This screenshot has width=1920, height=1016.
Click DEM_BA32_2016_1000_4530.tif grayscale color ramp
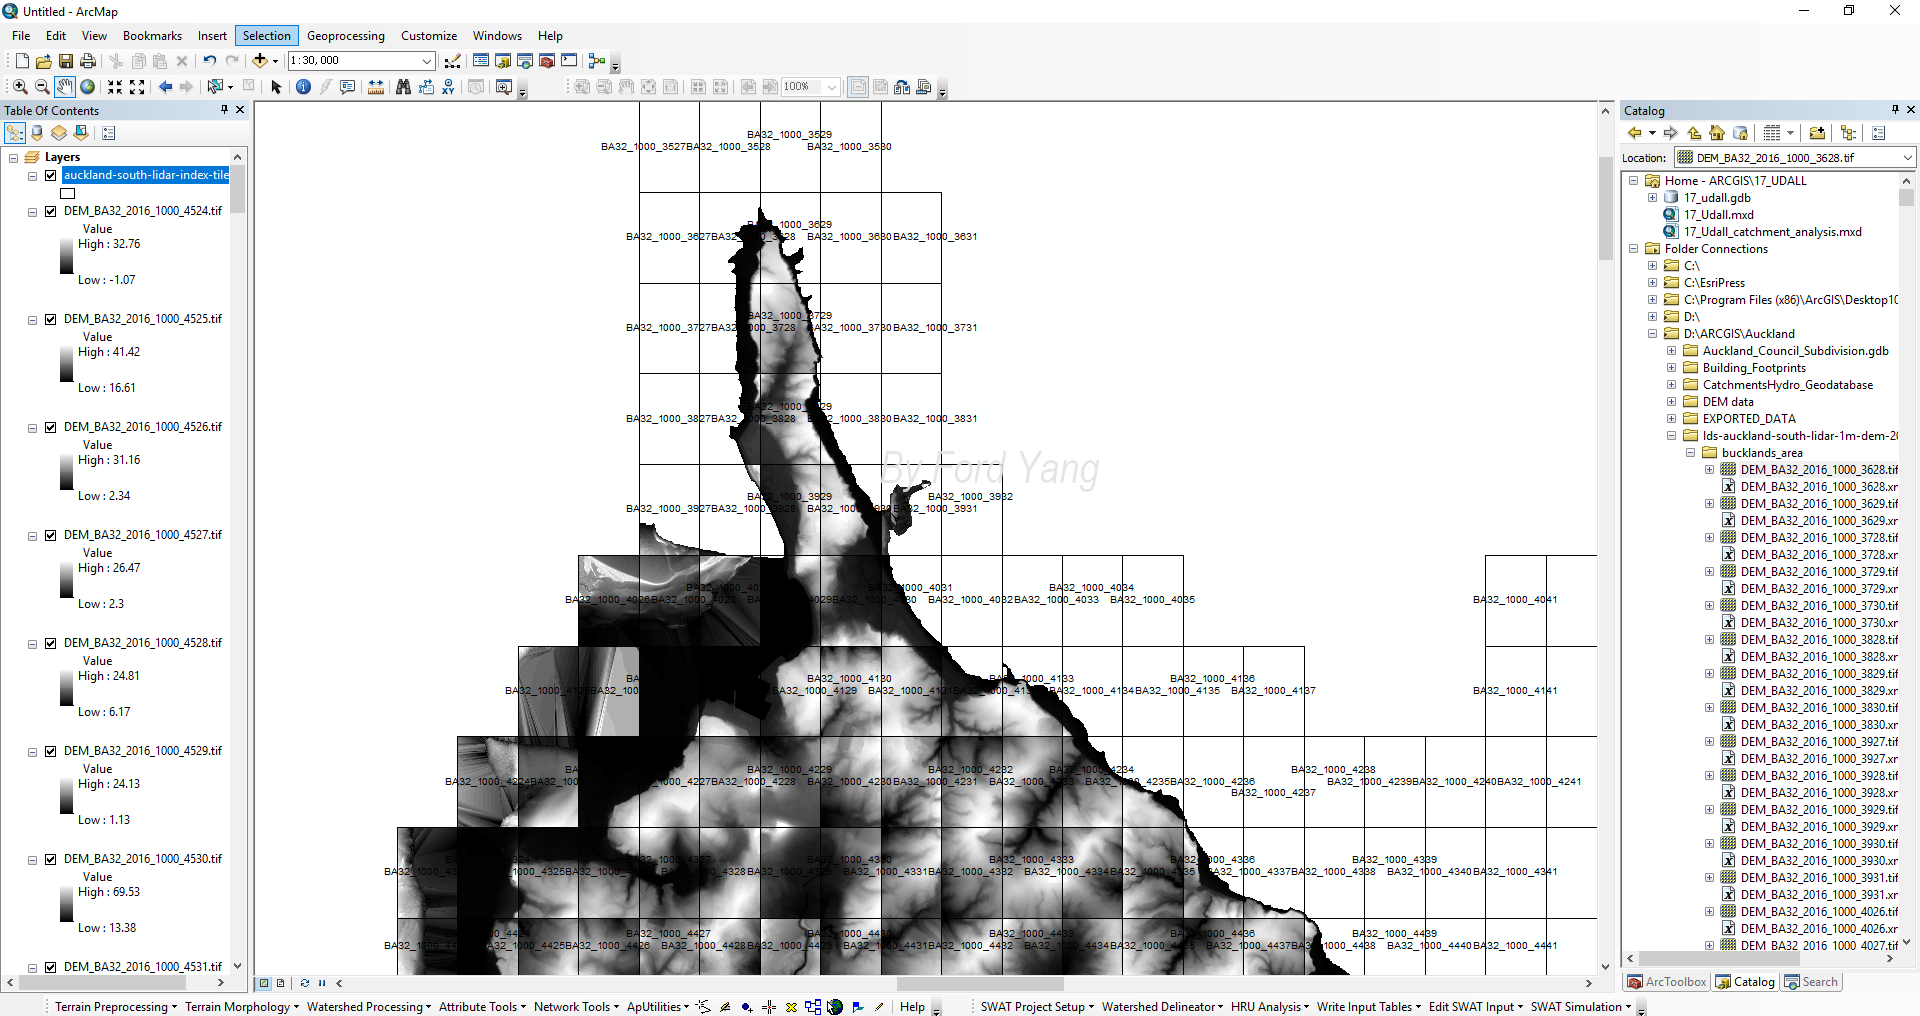pyautogui.click(x=66, y=903)
